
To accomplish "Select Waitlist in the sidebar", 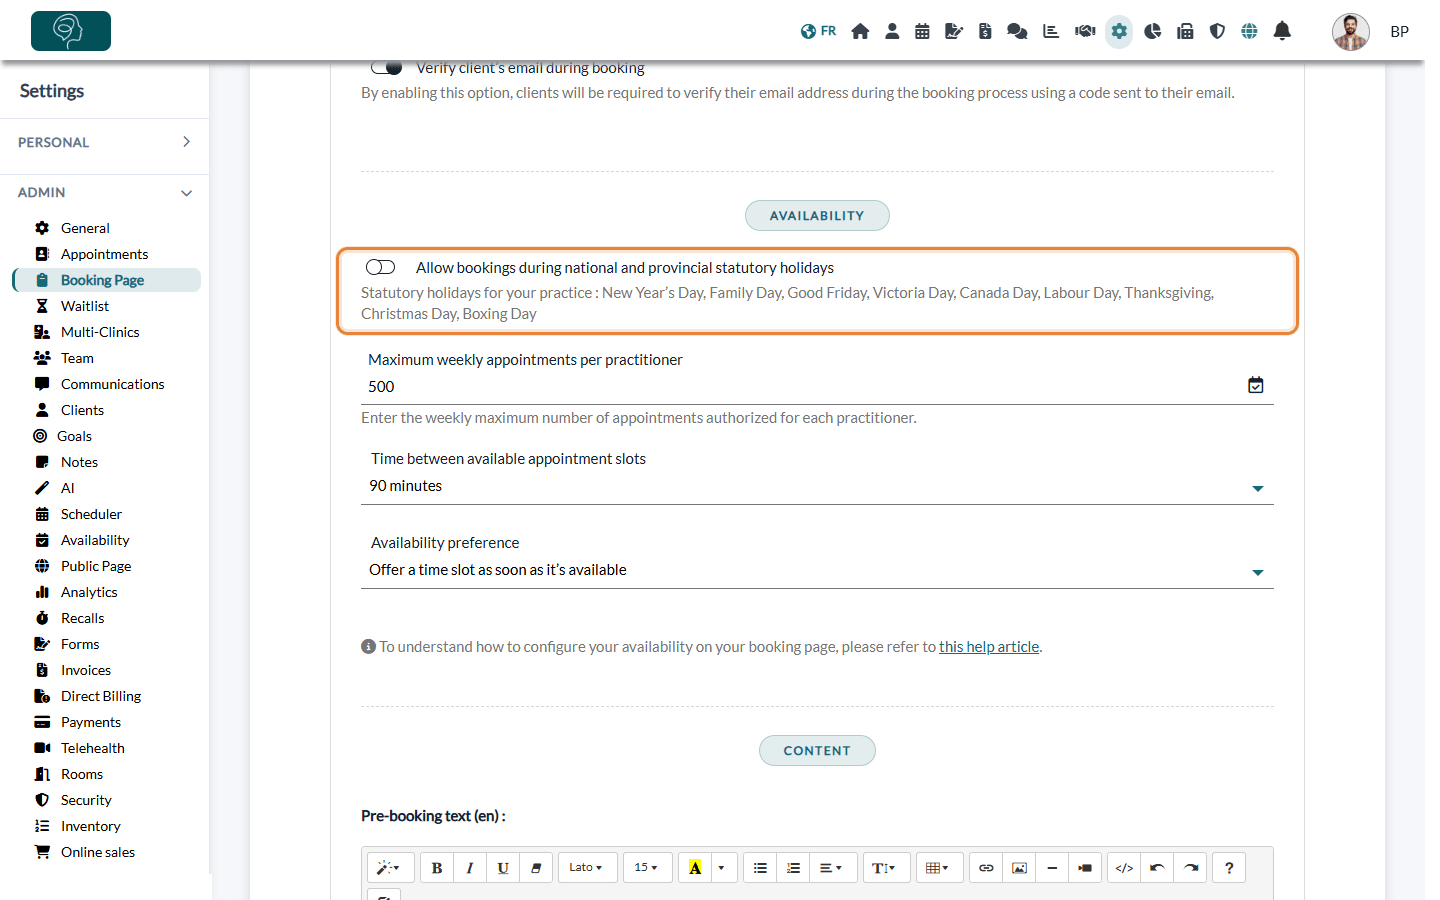I will (85, 306).
